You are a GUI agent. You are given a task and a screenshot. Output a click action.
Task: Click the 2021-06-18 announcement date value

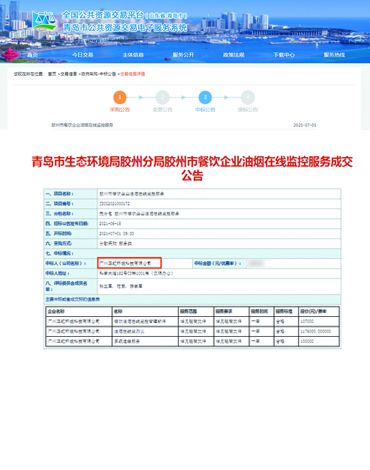click(110, 223)
